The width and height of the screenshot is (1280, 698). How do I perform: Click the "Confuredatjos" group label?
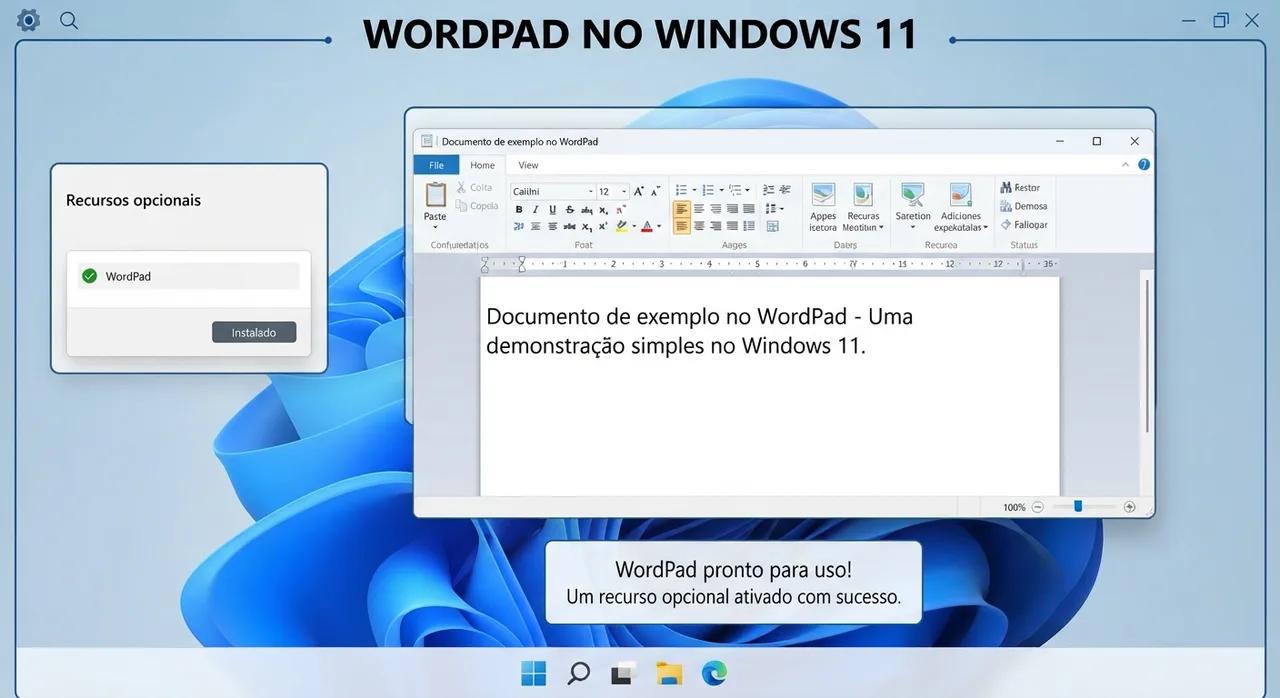click(x=460, y=245)
